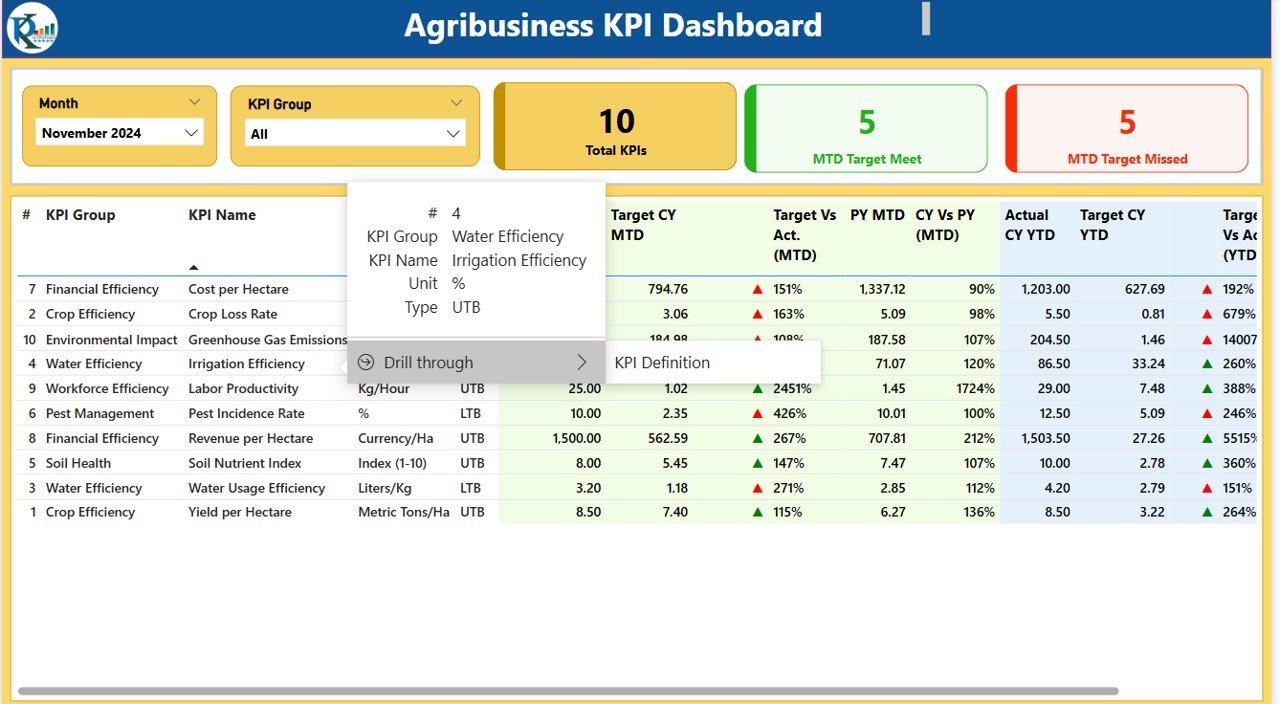1280x704 pixels.
Task: Sort by the PY MTD column header
Action: point(877,215)
